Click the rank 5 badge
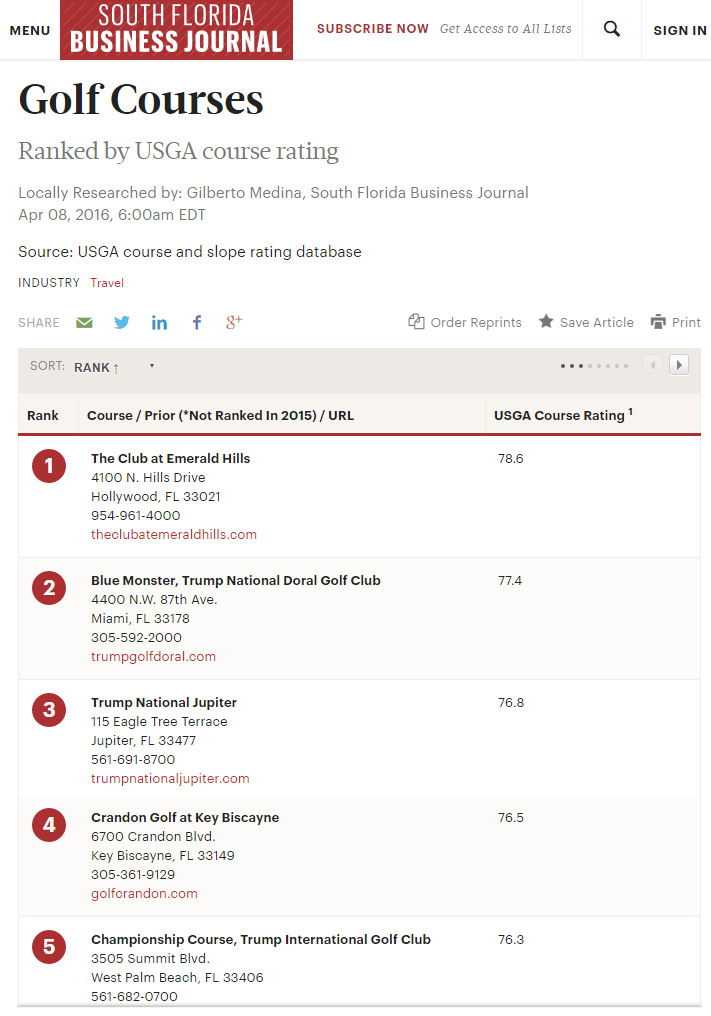This screenshot has height=1016, width=711. click(49, 947)
